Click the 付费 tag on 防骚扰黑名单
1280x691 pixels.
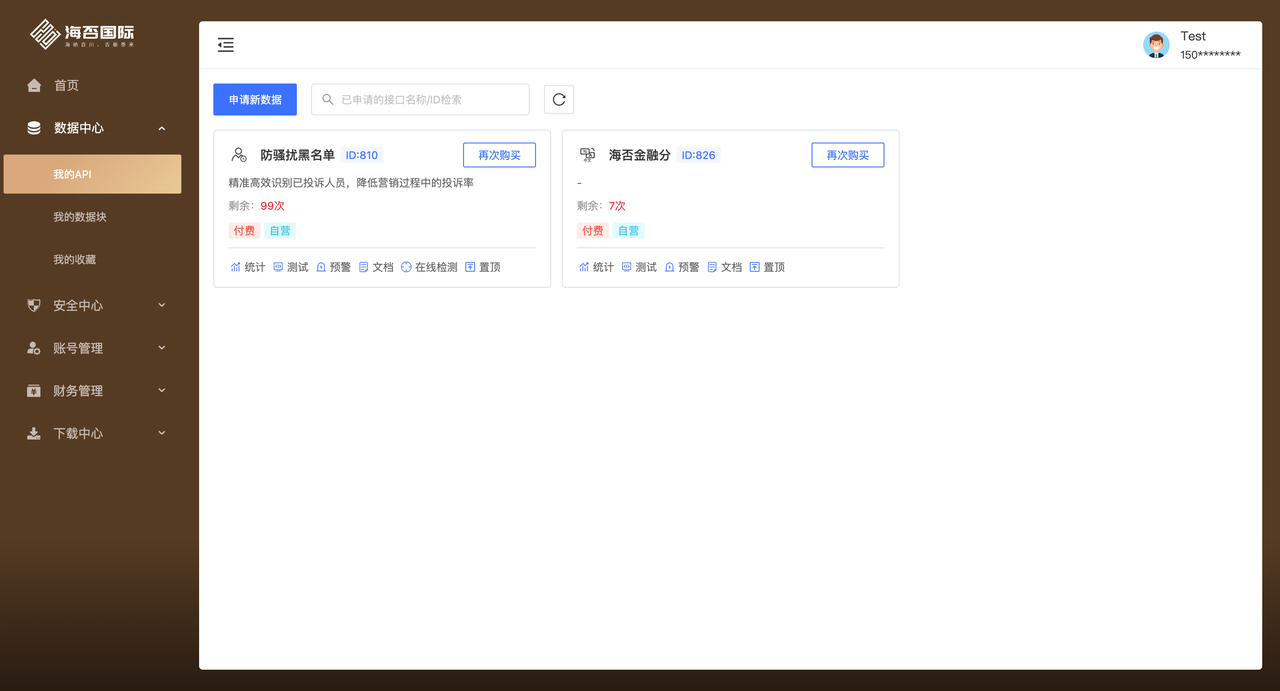[244, 230]
